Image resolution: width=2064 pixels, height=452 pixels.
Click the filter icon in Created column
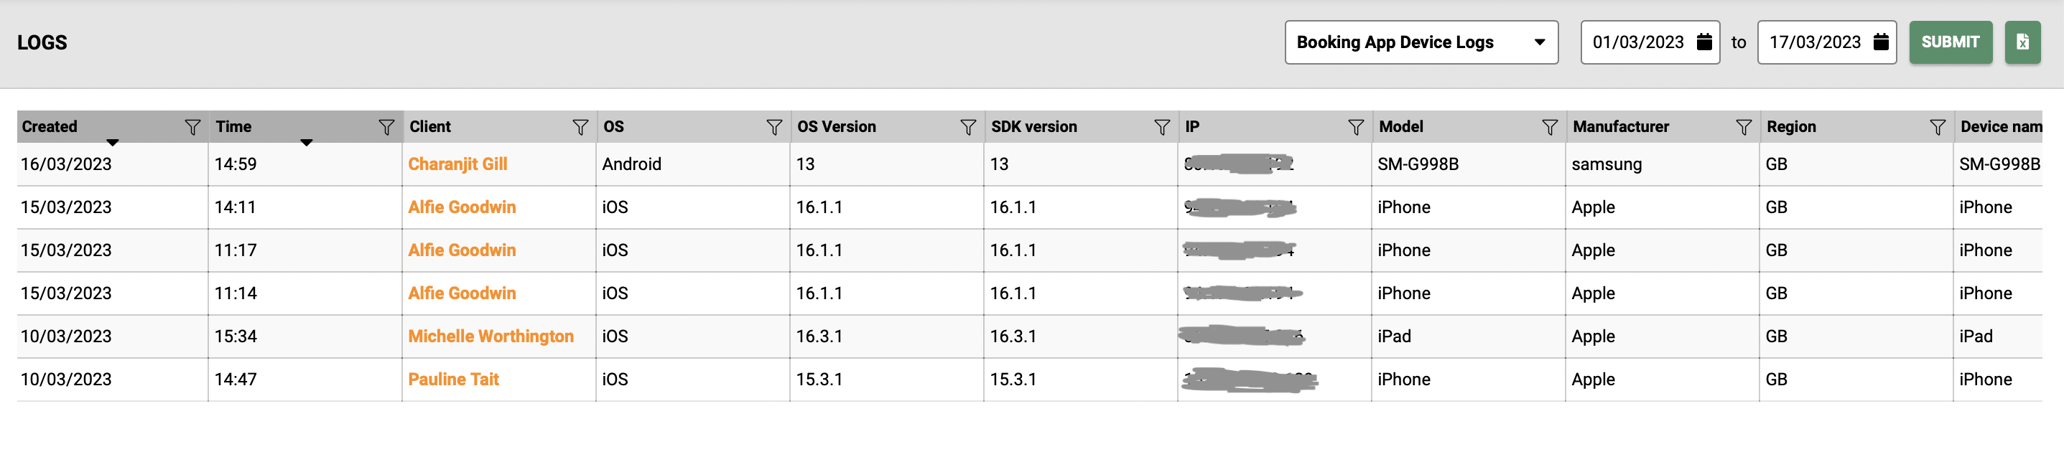coord(192,127)
